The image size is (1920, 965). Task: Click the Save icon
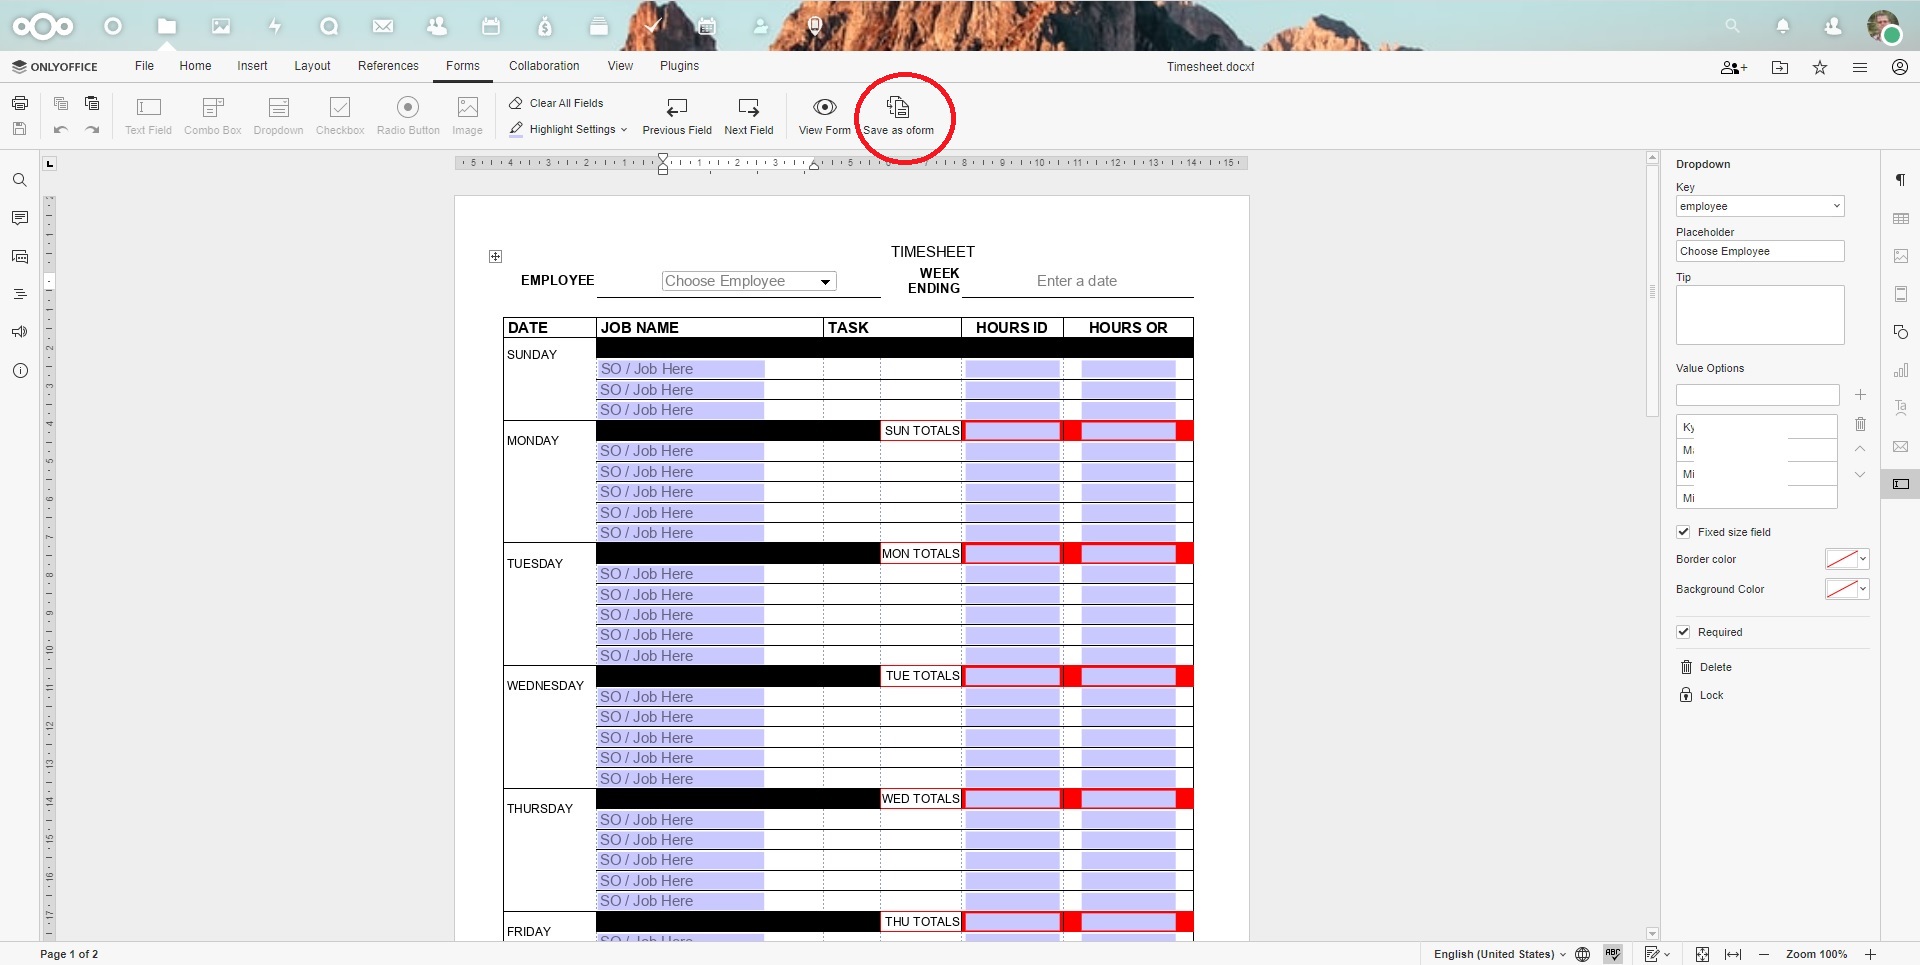tap(19, 129)
